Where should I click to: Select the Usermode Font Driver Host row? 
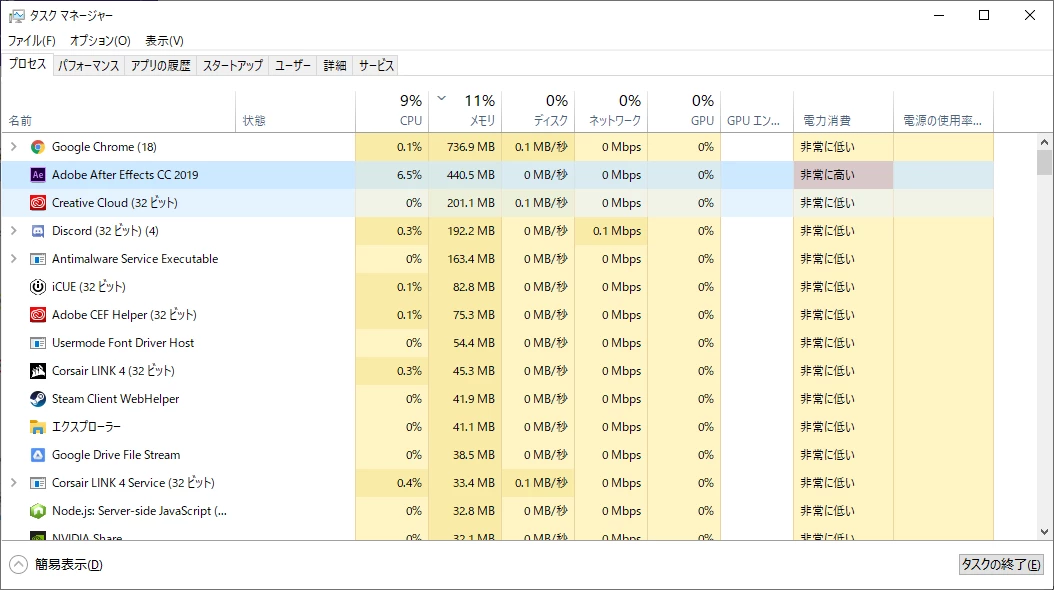497,343
